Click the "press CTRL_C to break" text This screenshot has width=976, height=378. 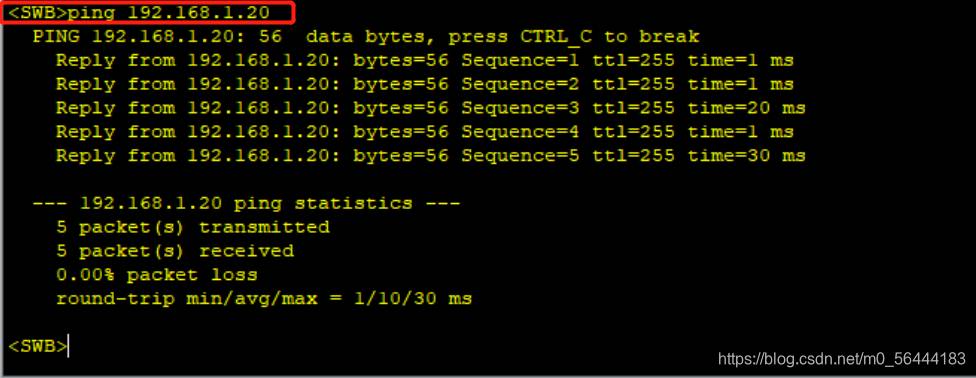tap(574, 37)
